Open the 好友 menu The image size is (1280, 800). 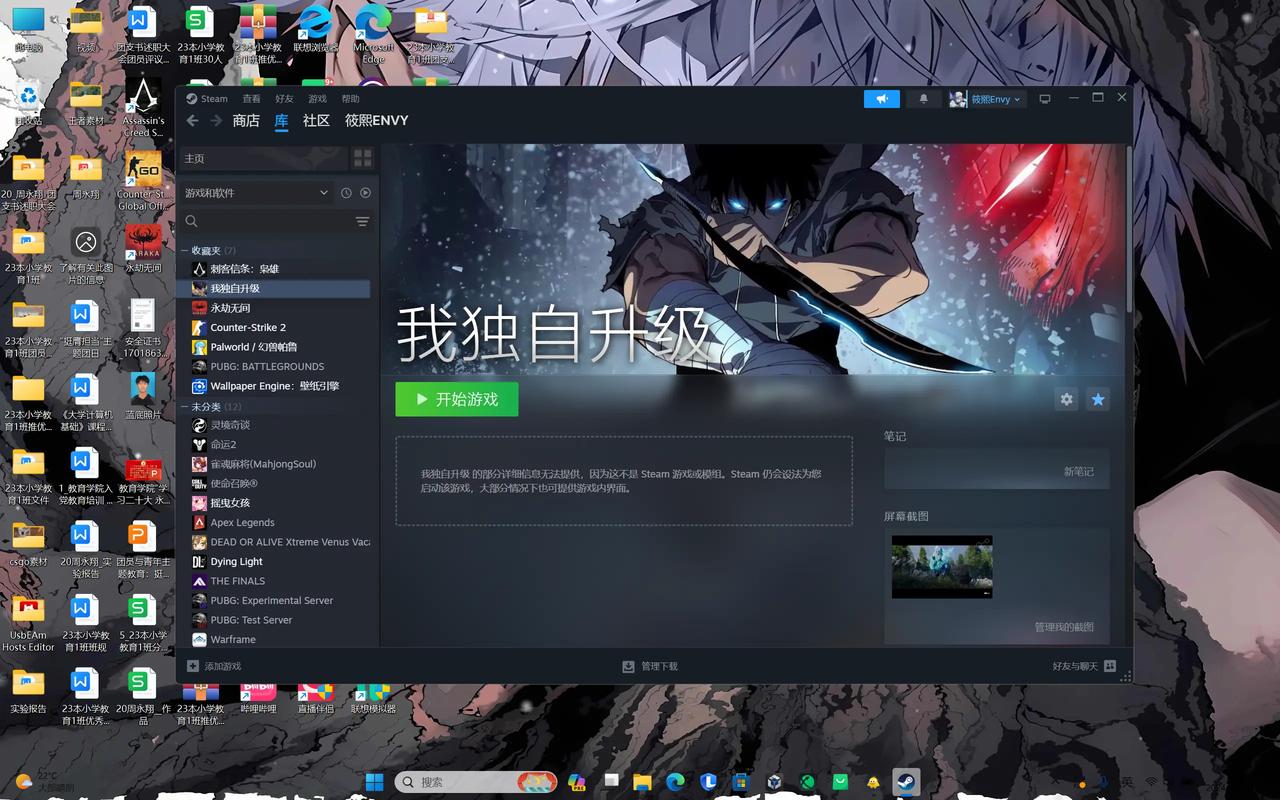coord(284,99)
